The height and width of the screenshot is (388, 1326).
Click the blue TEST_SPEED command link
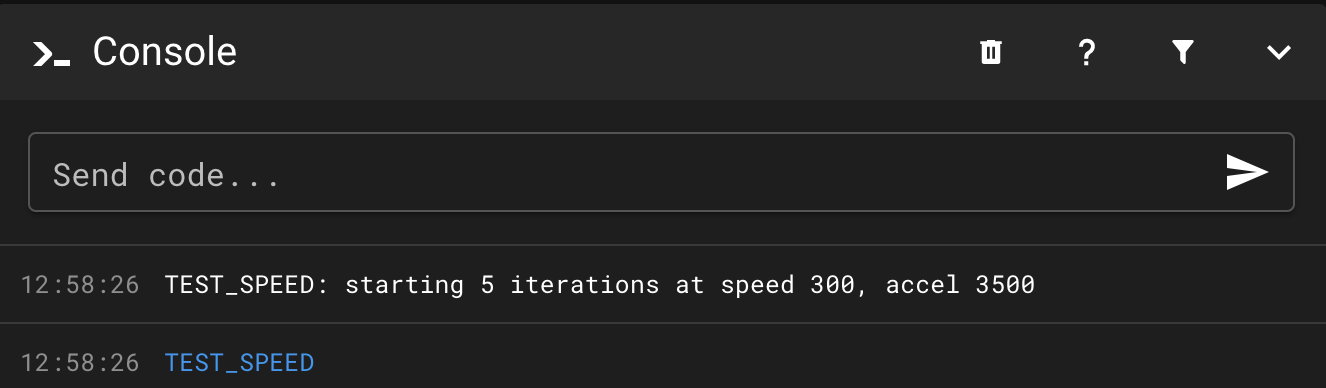[239, 362]
